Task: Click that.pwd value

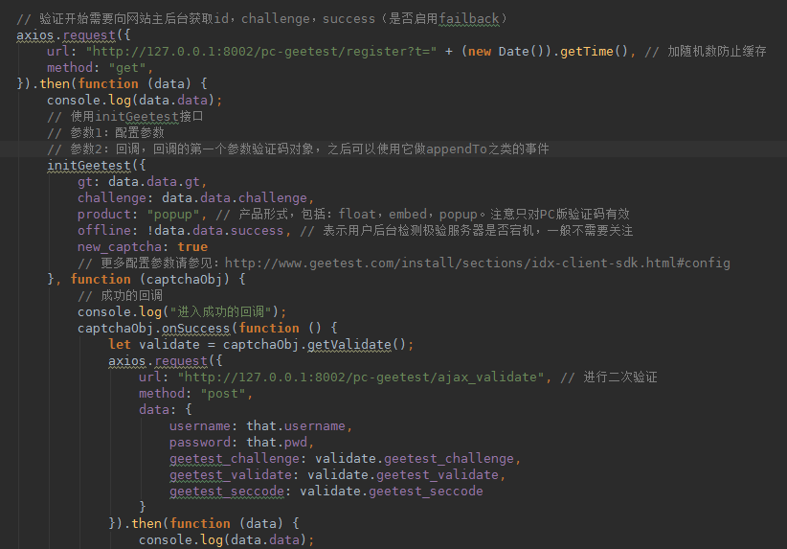Action: [277, 443]
